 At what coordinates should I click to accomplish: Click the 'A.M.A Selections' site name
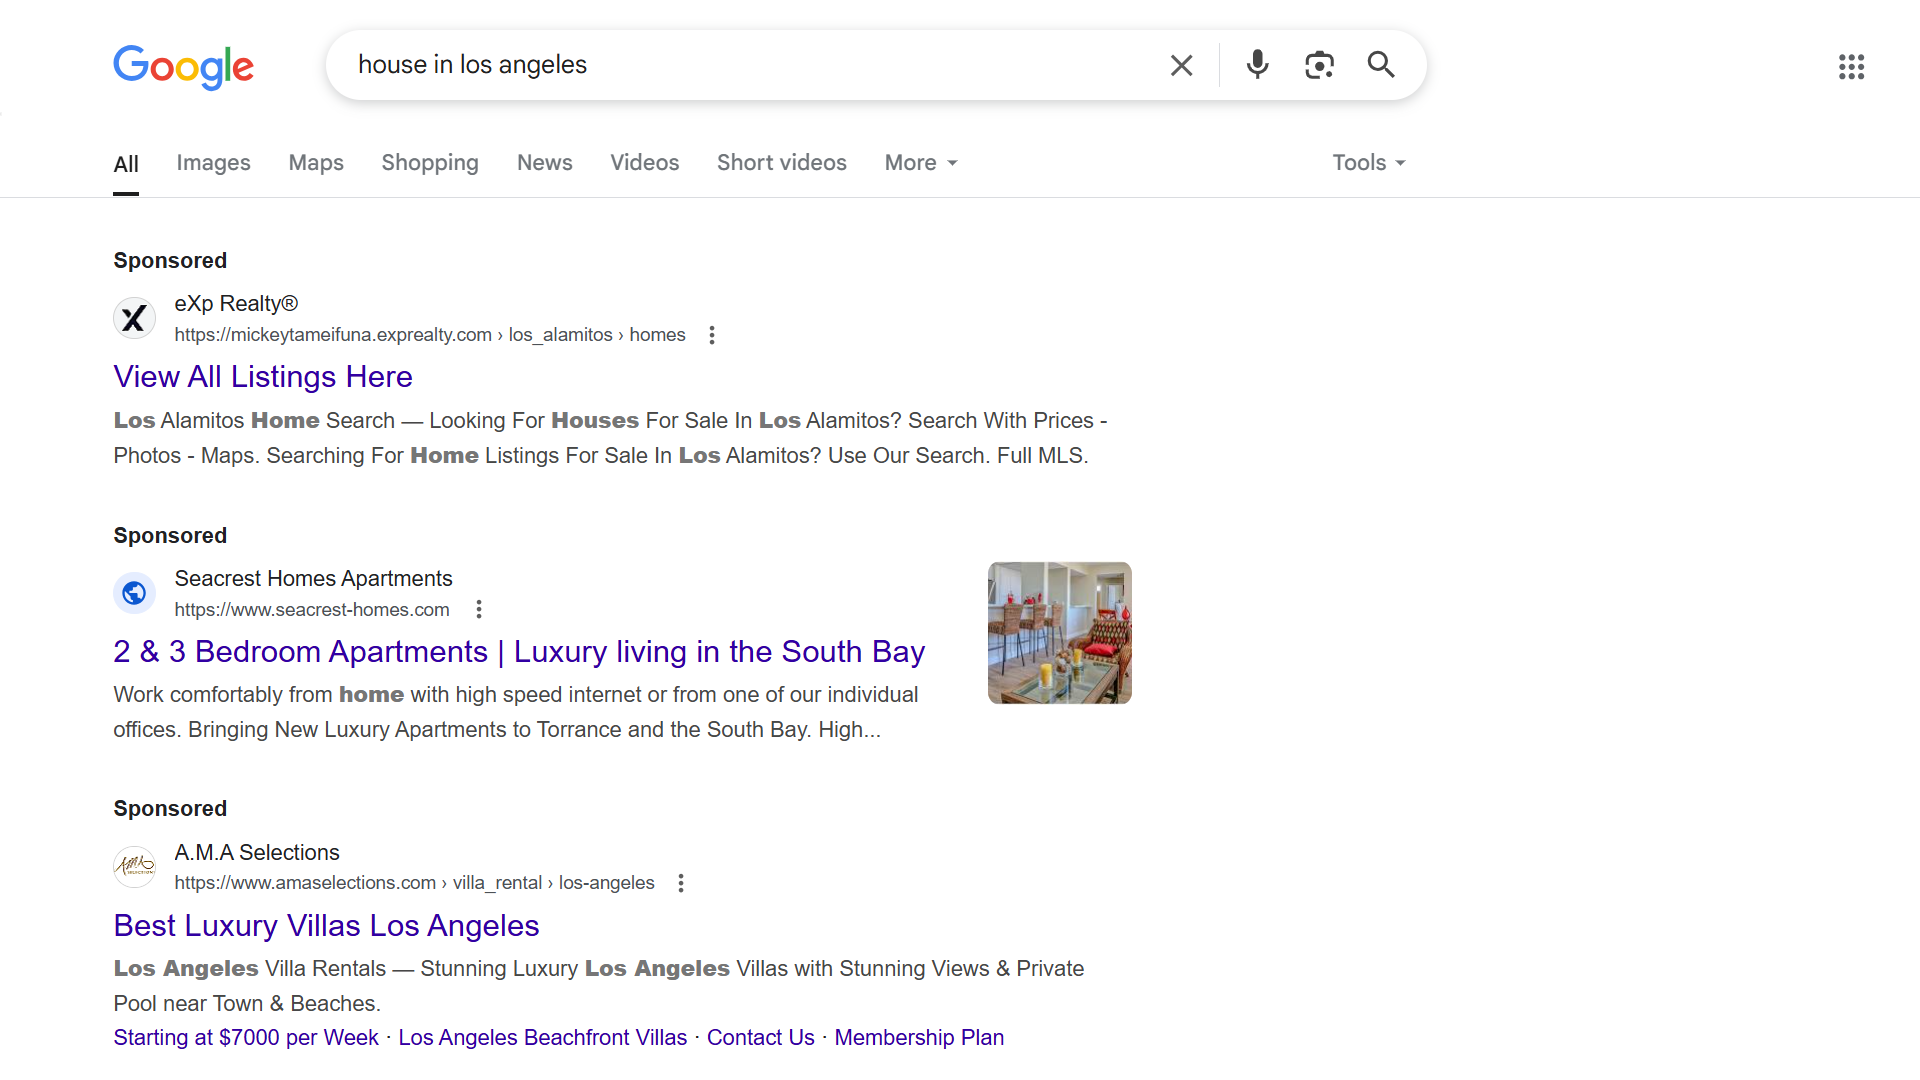pos(257,853)
